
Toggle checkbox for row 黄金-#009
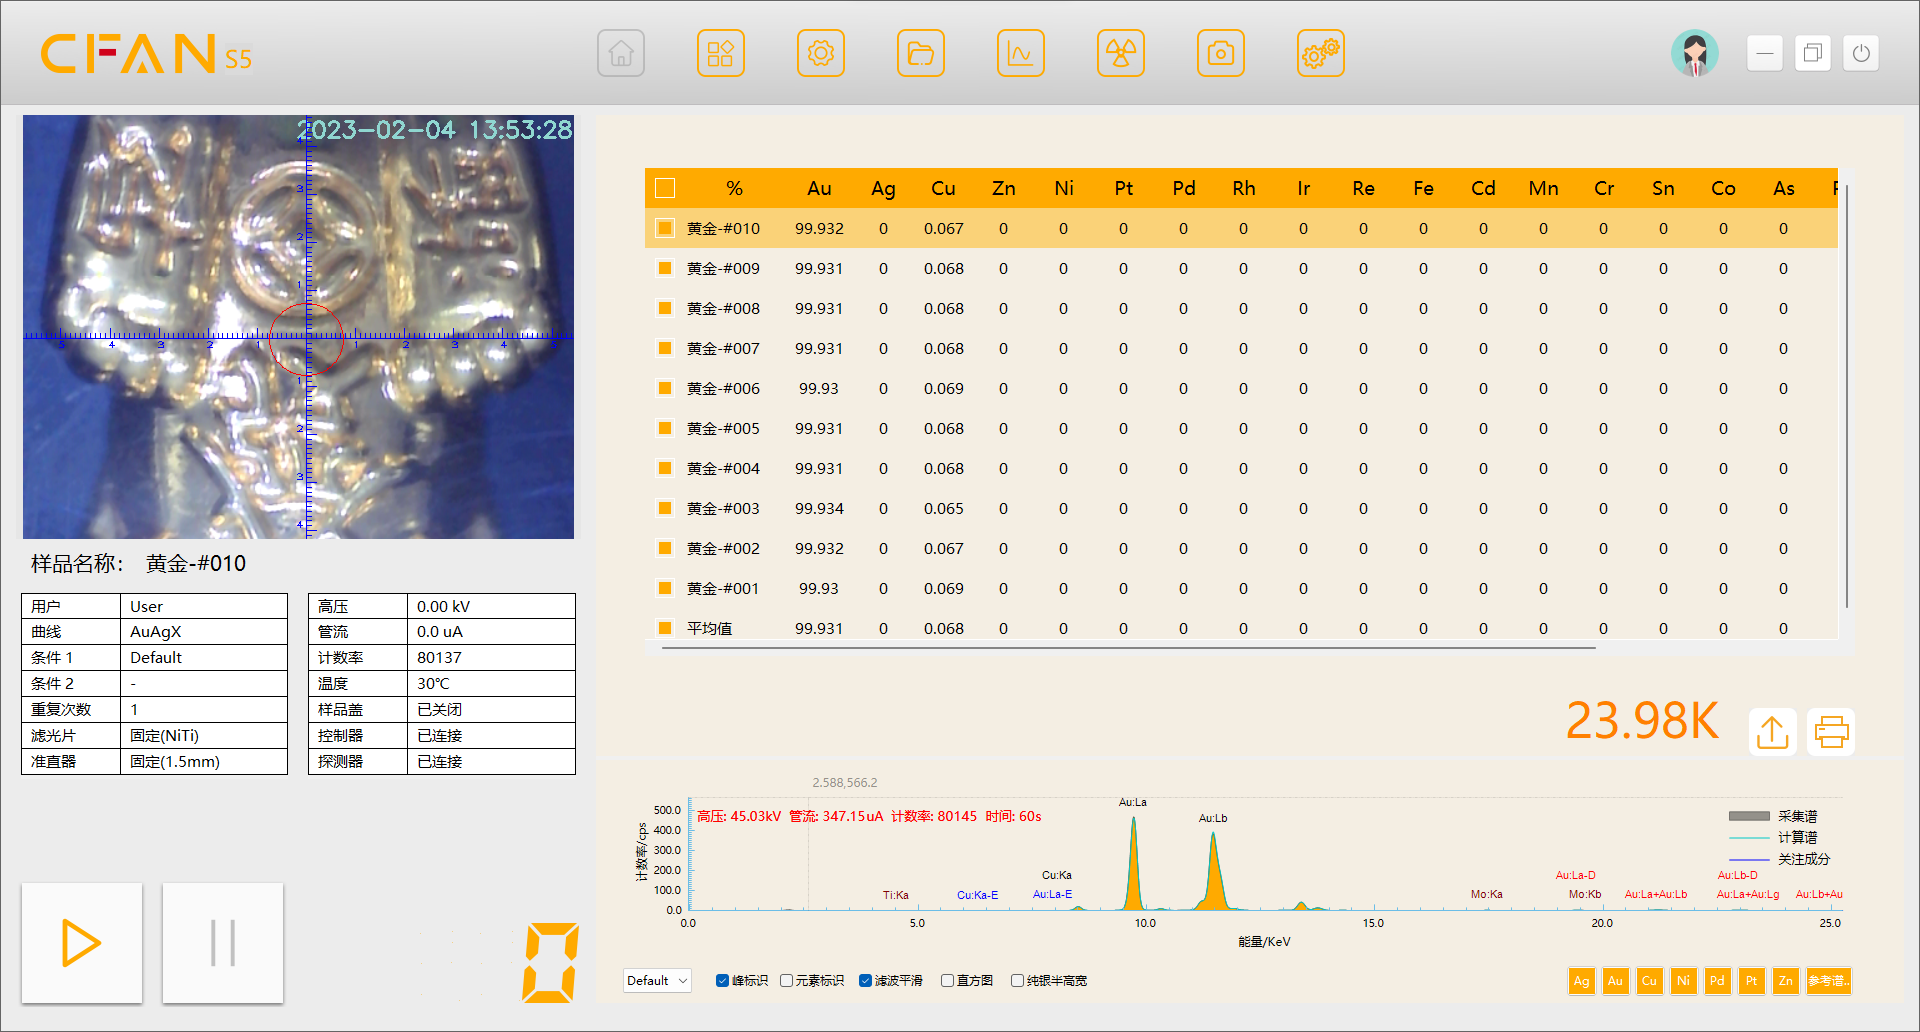tap(665, 268)
